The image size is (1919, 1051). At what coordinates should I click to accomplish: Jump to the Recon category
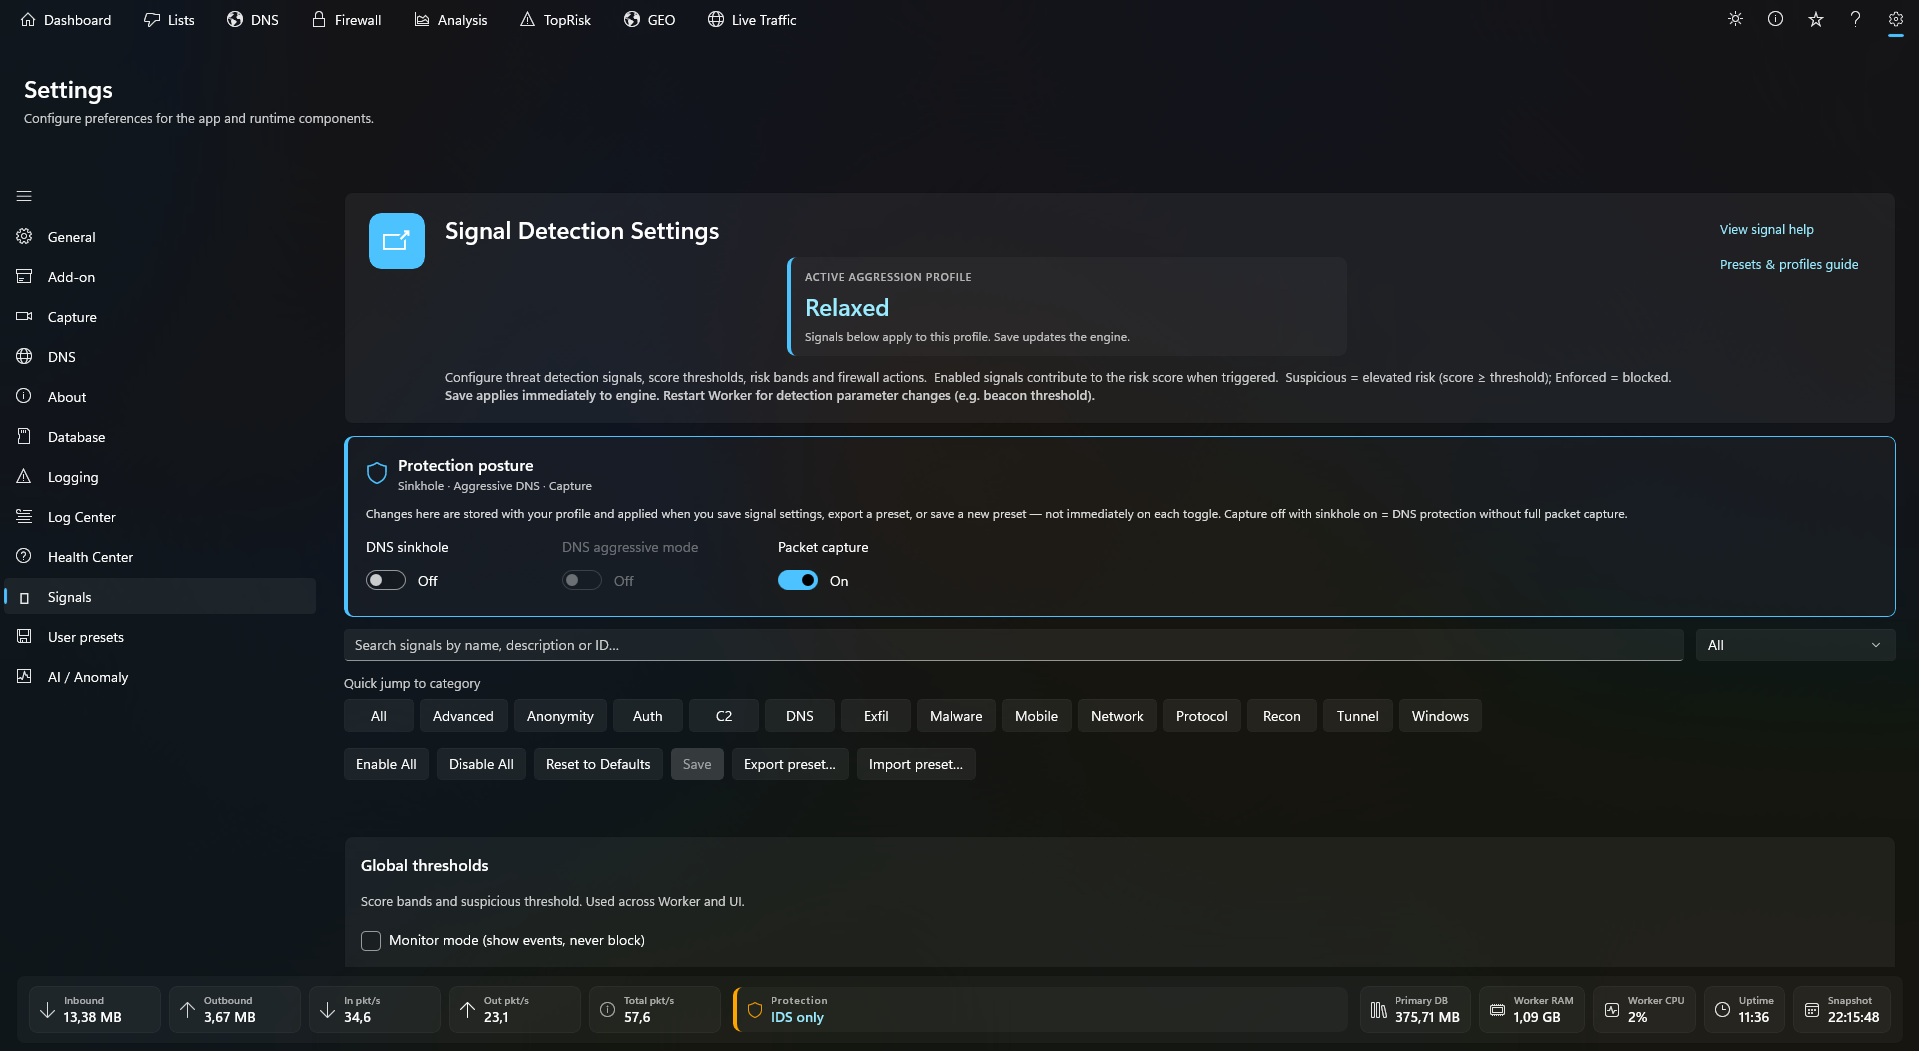click(x=1282, y=716)
